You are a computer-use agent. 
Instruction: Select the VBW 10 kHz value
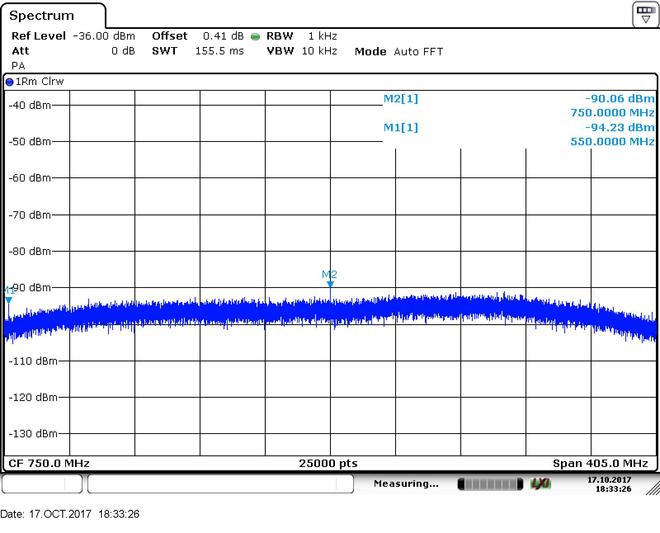[319, 51]
